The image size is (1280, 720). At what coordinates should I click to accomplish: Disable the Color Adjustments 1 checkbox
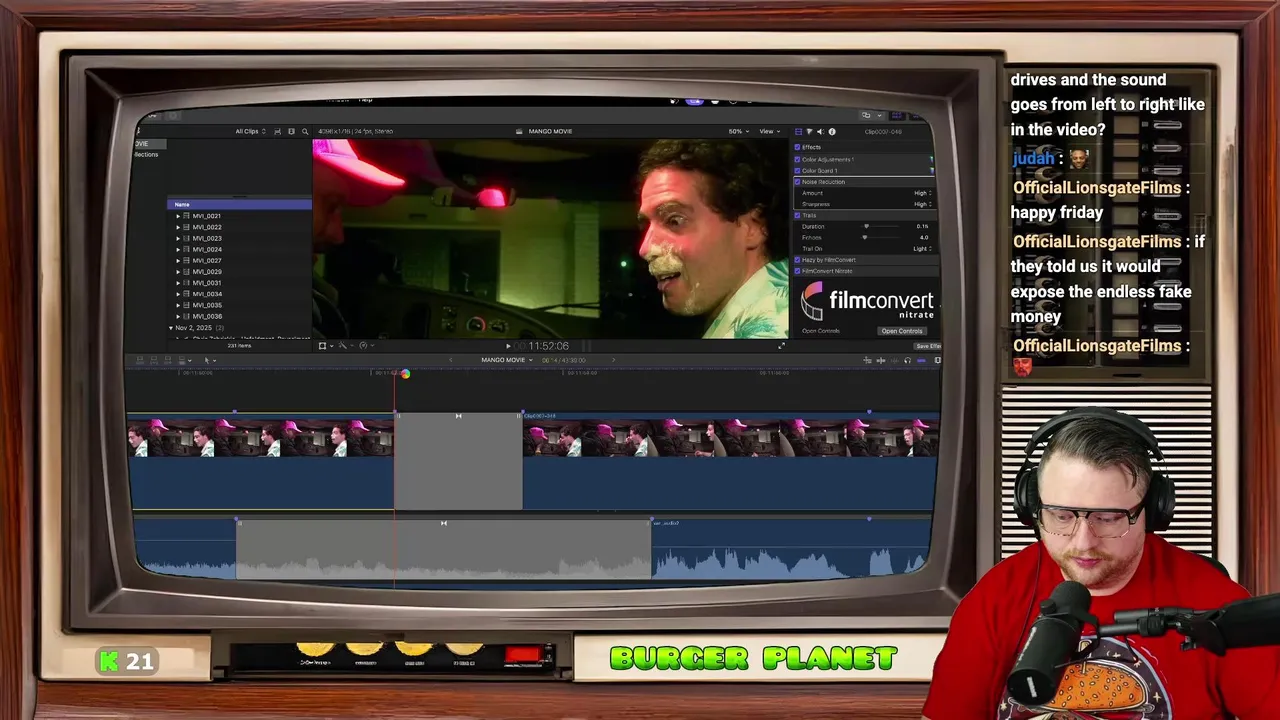pos(798,159)
